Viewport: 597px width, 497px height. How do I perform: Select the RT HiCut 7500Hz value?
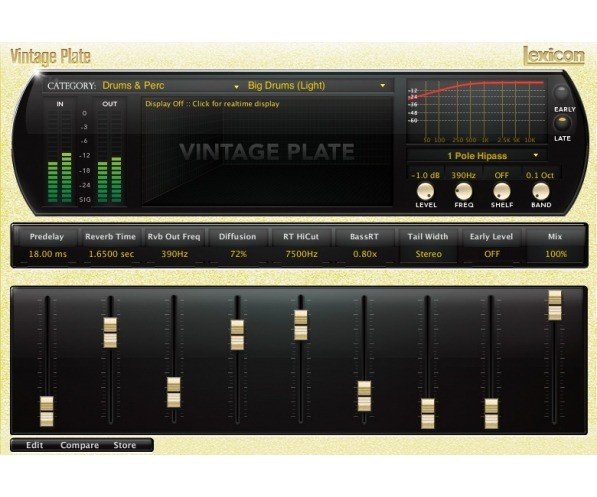tap(302, 254)
